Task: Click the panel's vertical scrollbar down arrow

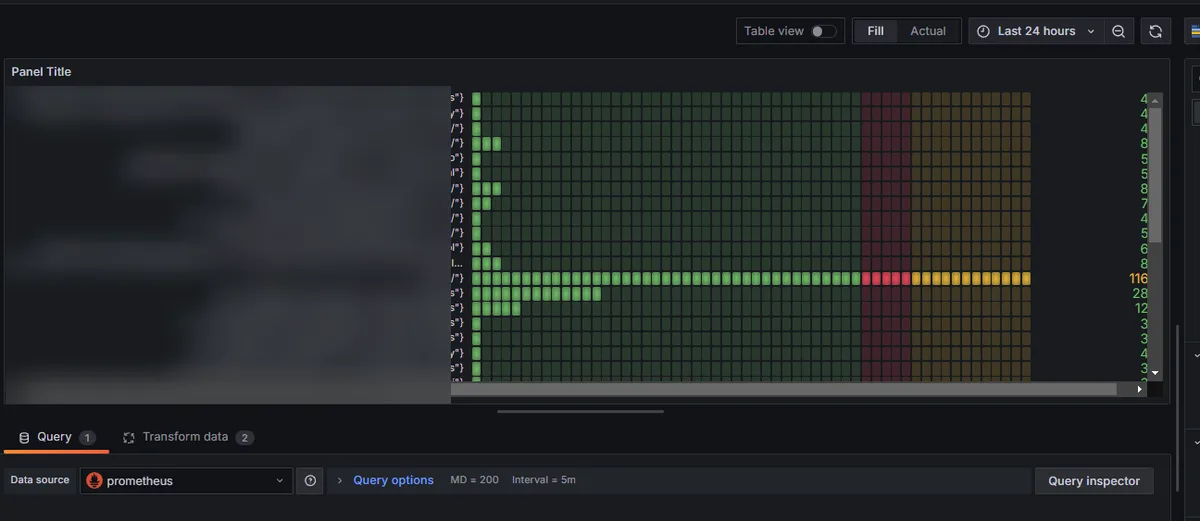Action: (1155, 373)
